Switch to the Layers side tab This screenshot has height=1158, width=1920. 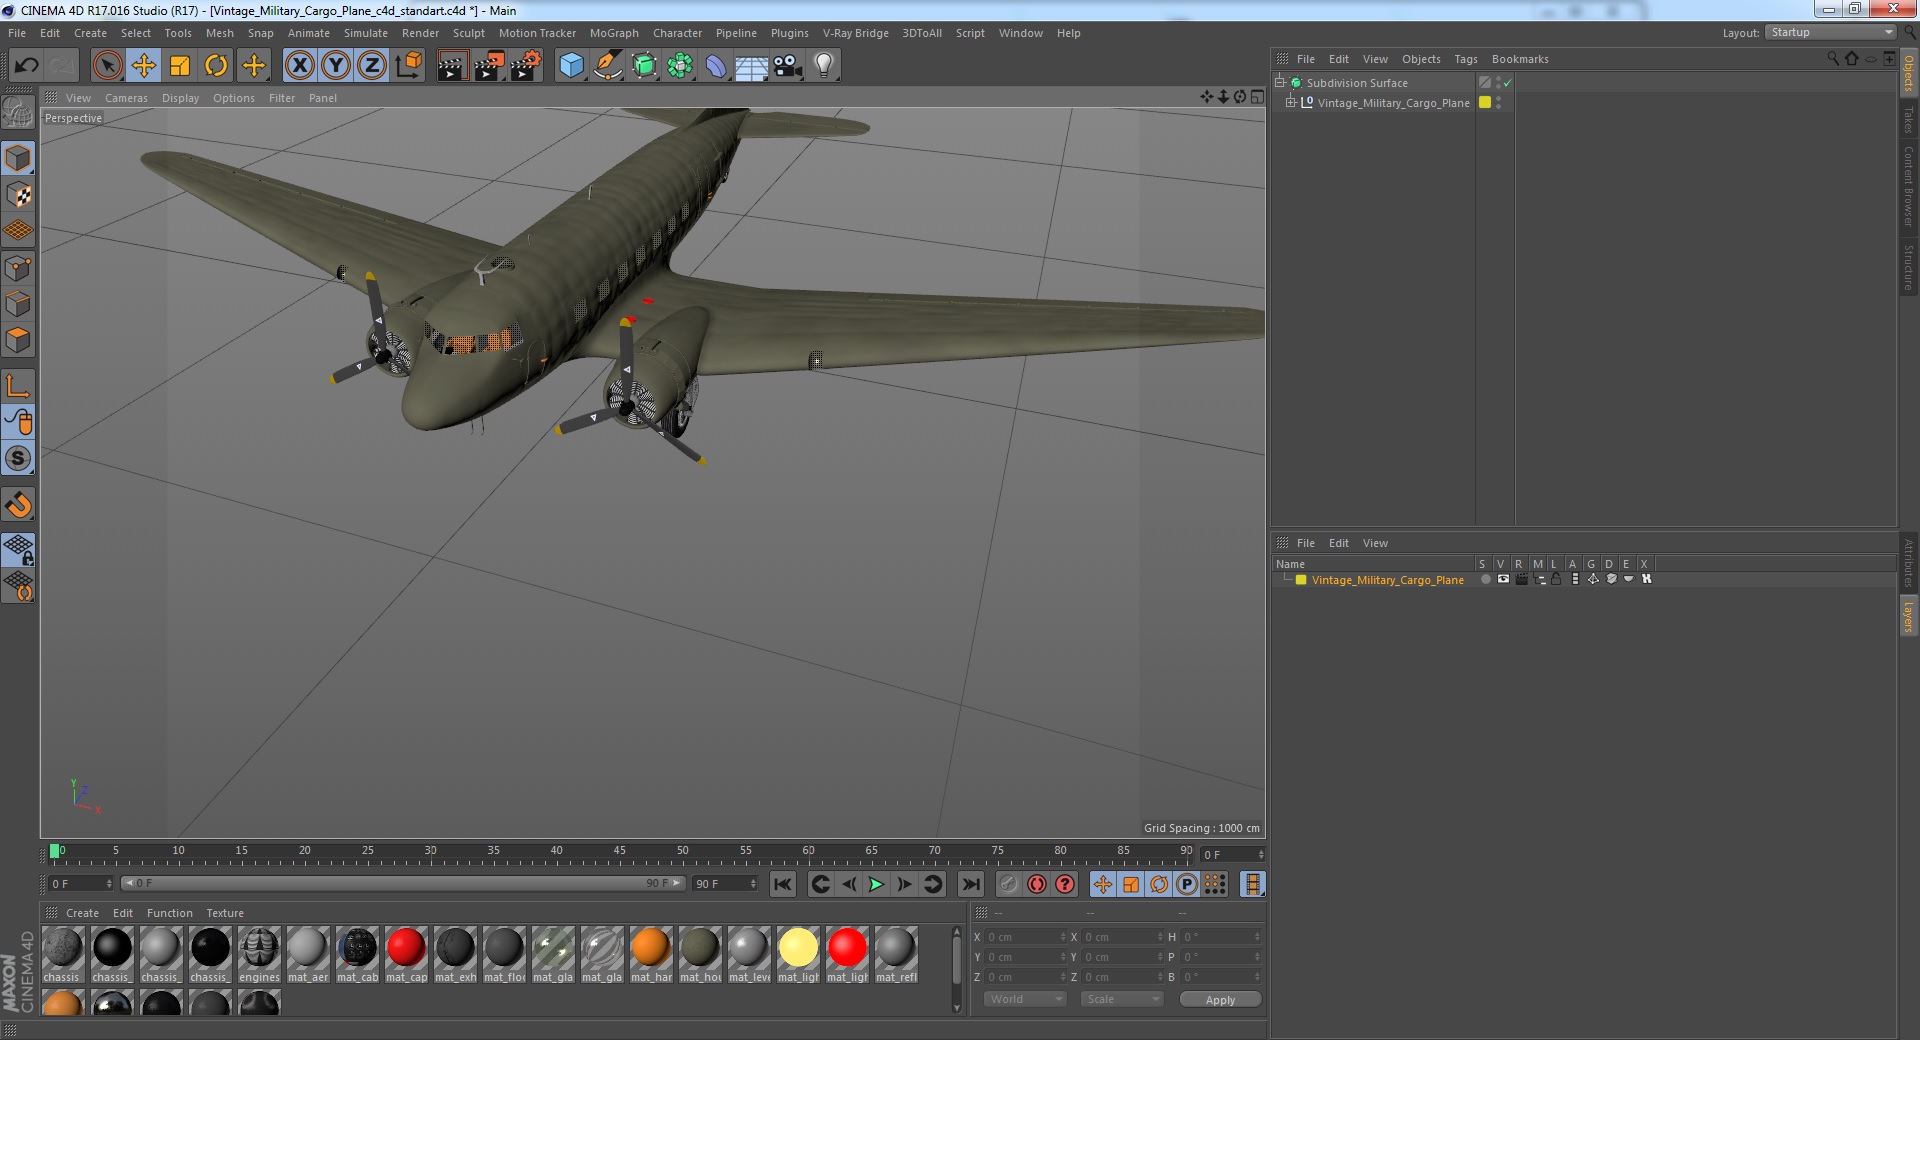1908,616
